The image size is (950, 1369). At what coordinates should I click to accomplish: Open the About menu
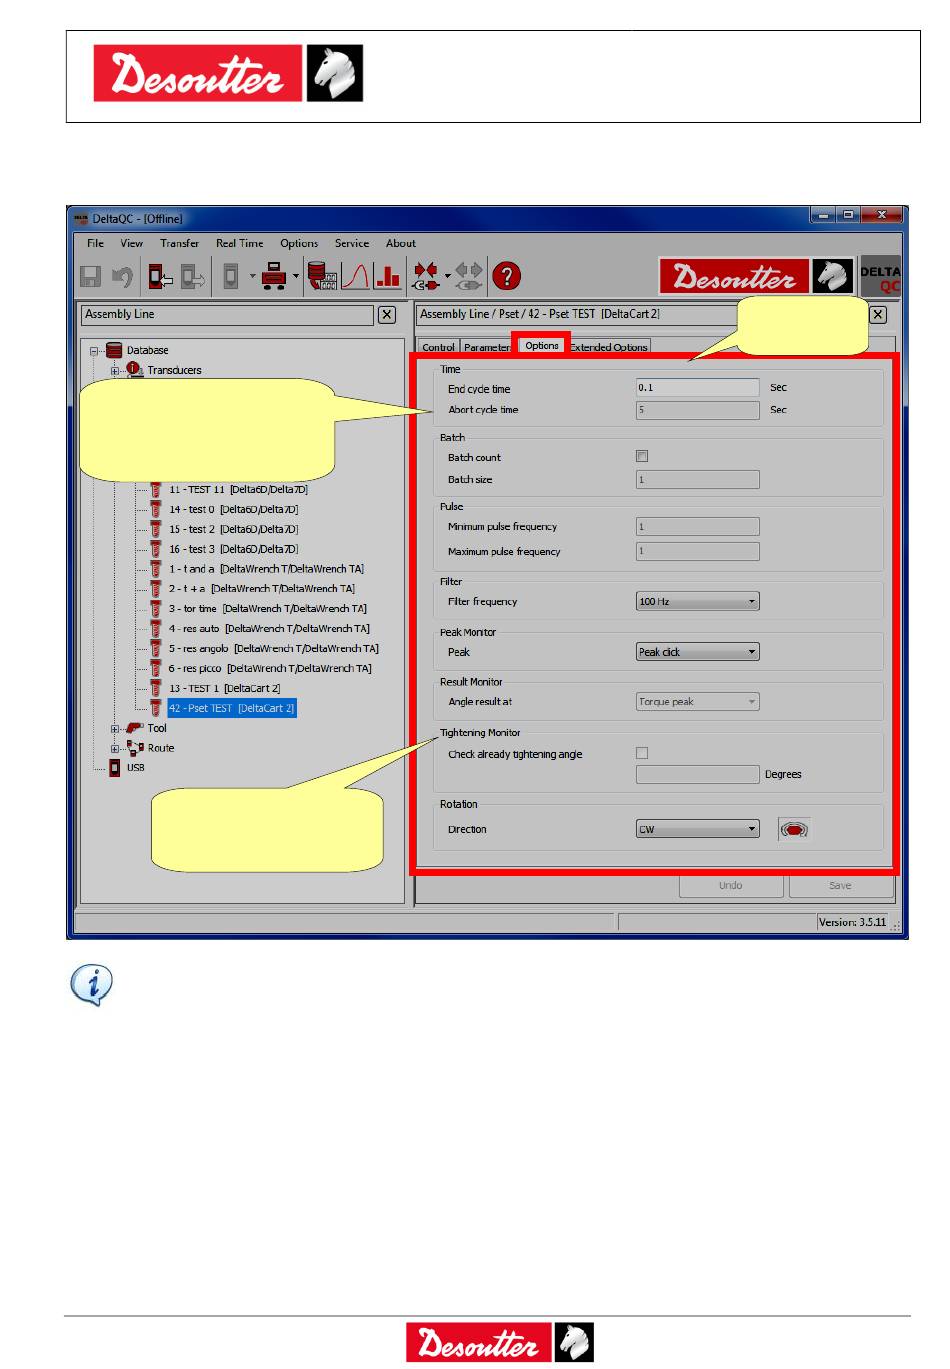pos(401,243)
